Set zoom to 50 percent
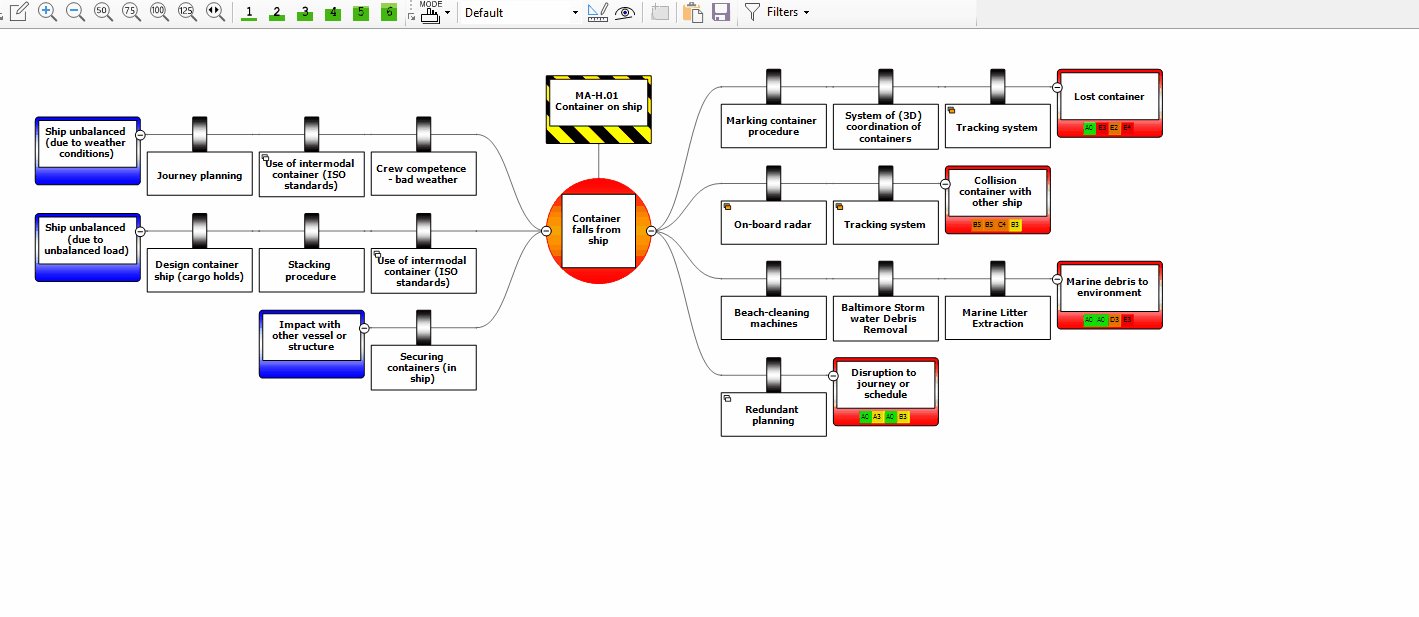Image resolution: width=1419 pixels, height=617 pixels. tap(103, 12)
